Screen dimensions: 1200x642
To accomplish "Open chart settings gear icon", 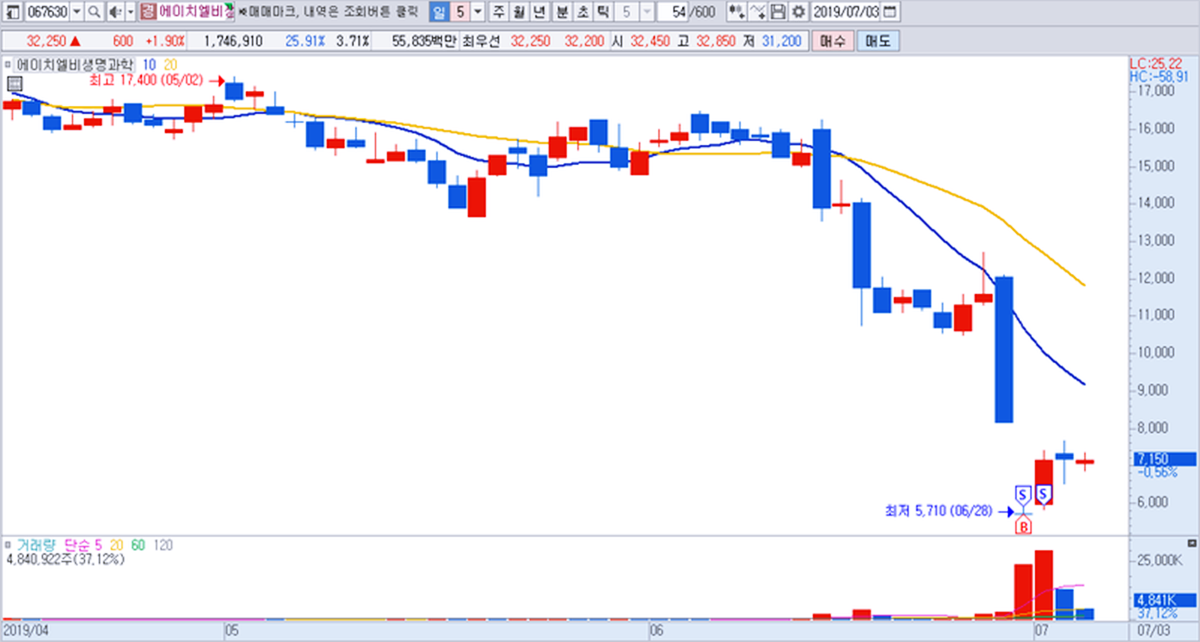I will click(x=797, y=12).
